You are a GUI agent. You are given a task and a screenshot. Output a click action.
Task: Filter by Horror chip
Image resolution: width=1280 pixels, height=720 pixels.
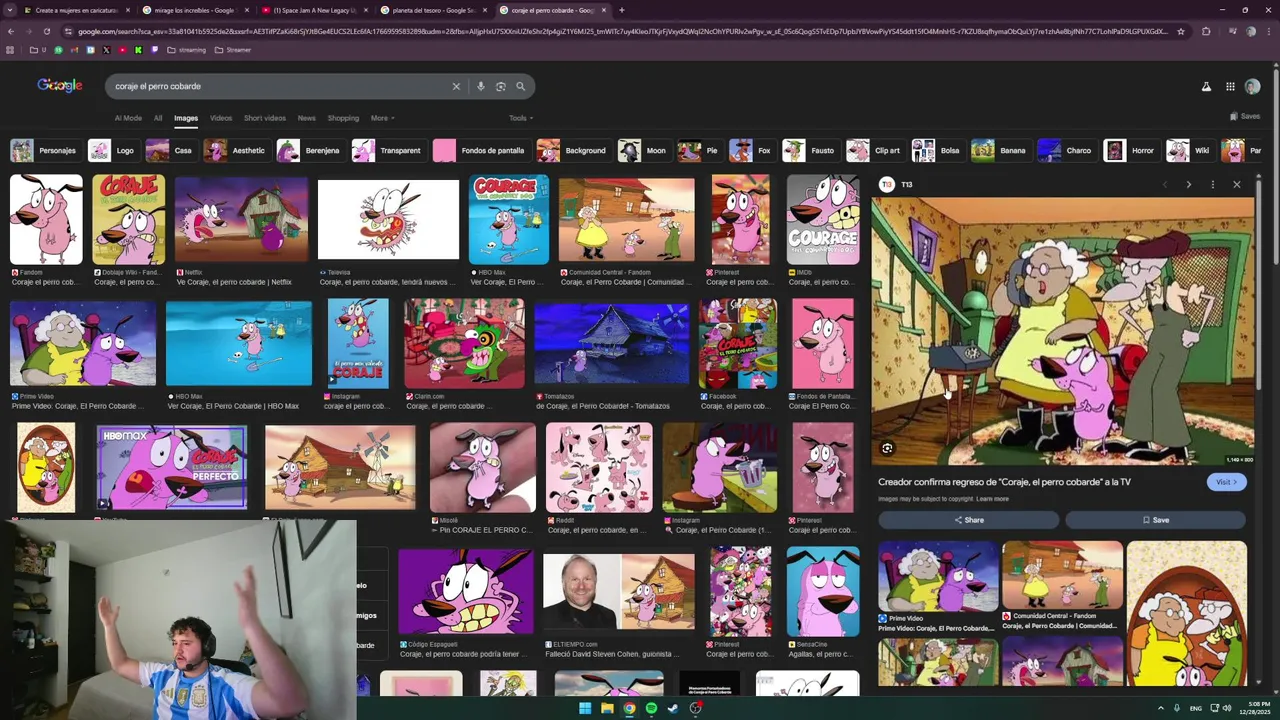coord(1130,151)
